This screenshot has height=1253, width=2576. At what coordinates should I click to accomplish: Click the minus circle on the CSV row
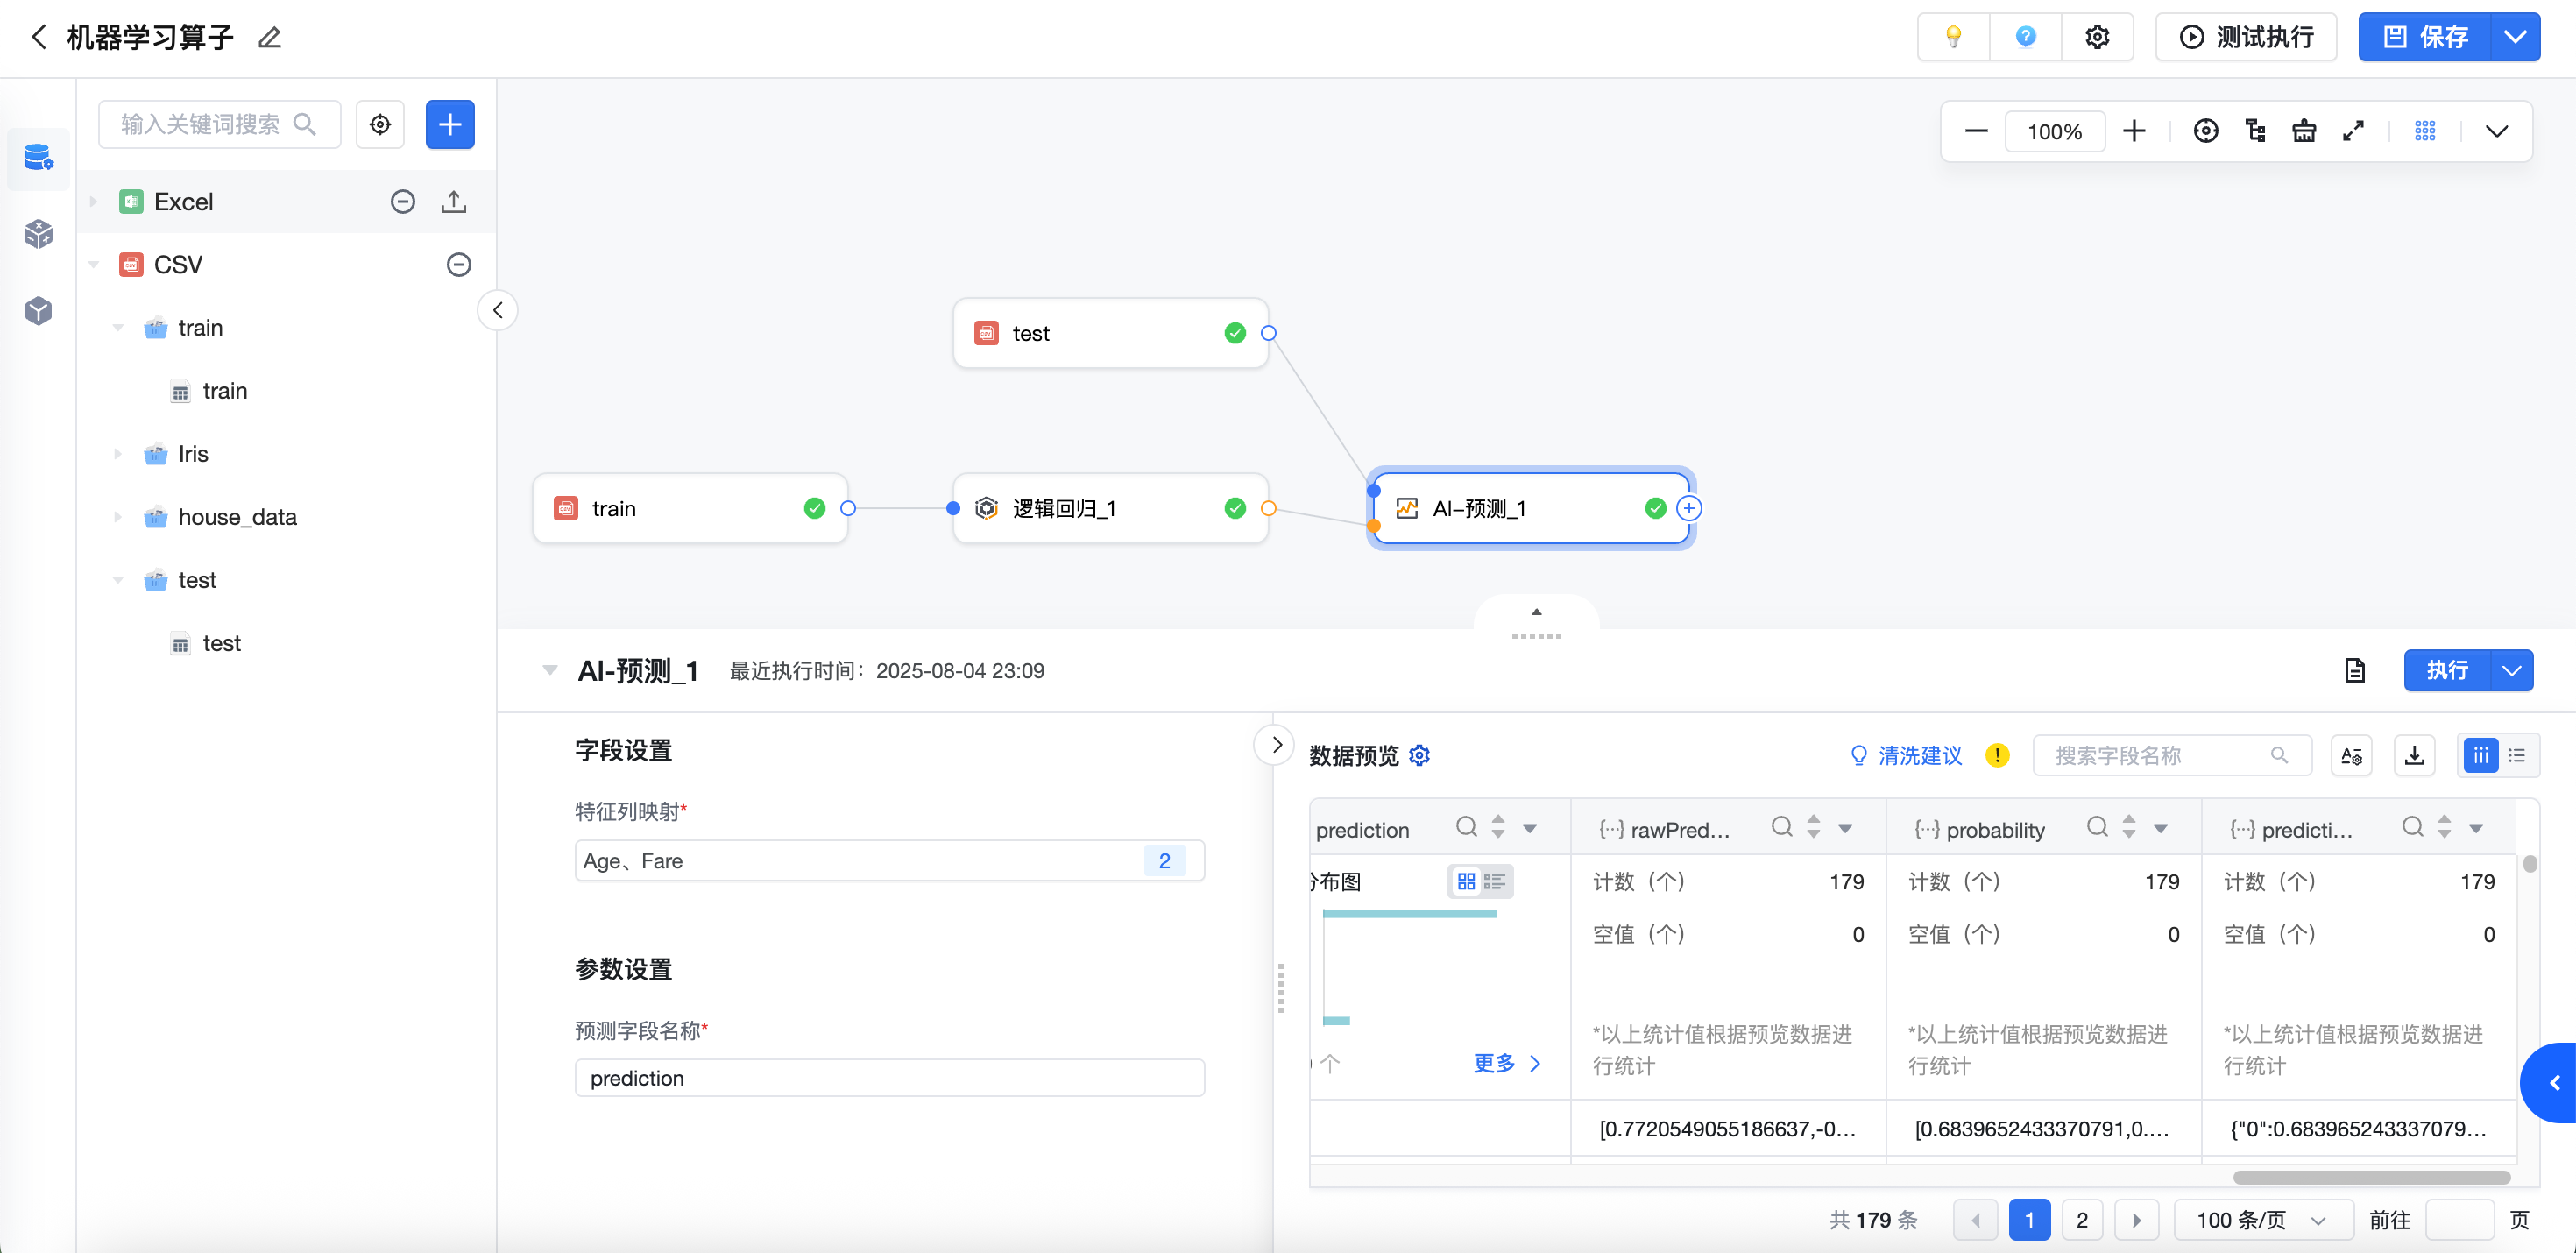pos(459,265)
